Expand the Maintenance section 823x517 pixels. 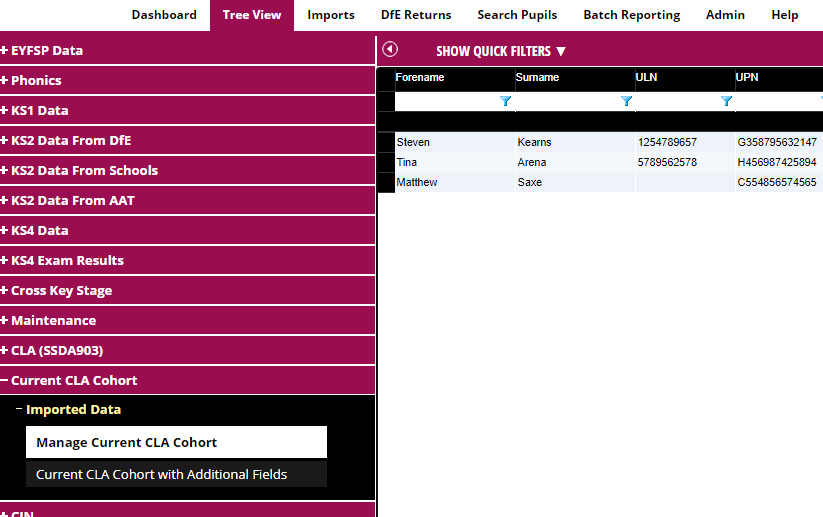[187, 320]
